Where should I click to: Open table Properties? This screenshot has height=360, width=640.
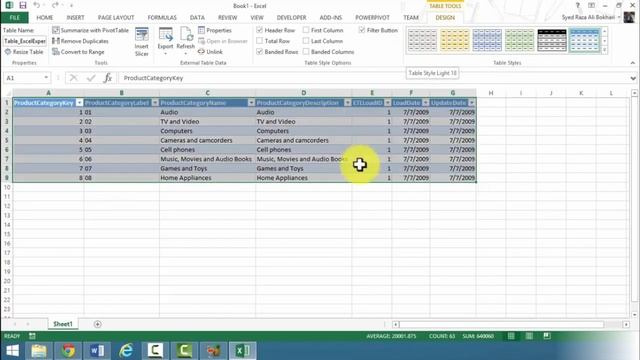pos(215,30)
